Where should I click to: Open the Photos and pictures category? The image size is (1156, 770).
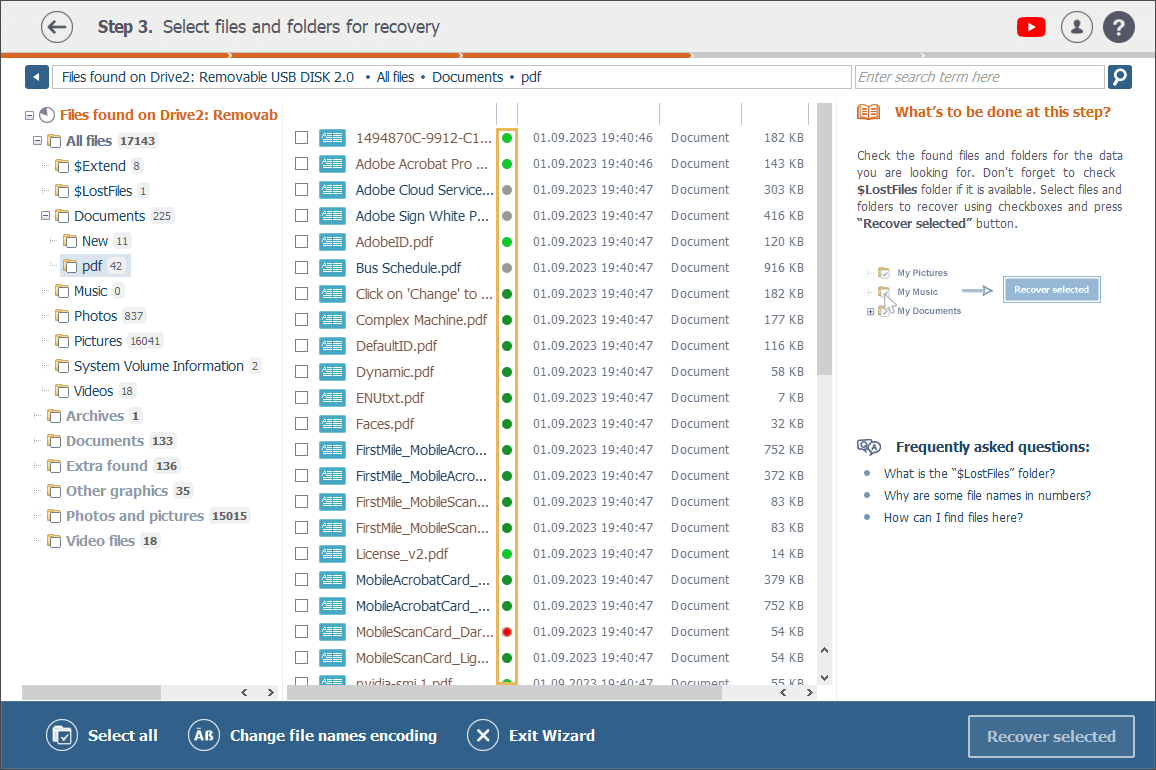click(134, 516)
